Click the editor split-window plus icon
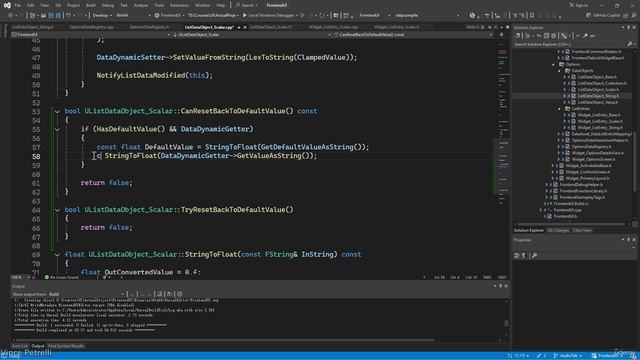 click(x=501, y=35)
